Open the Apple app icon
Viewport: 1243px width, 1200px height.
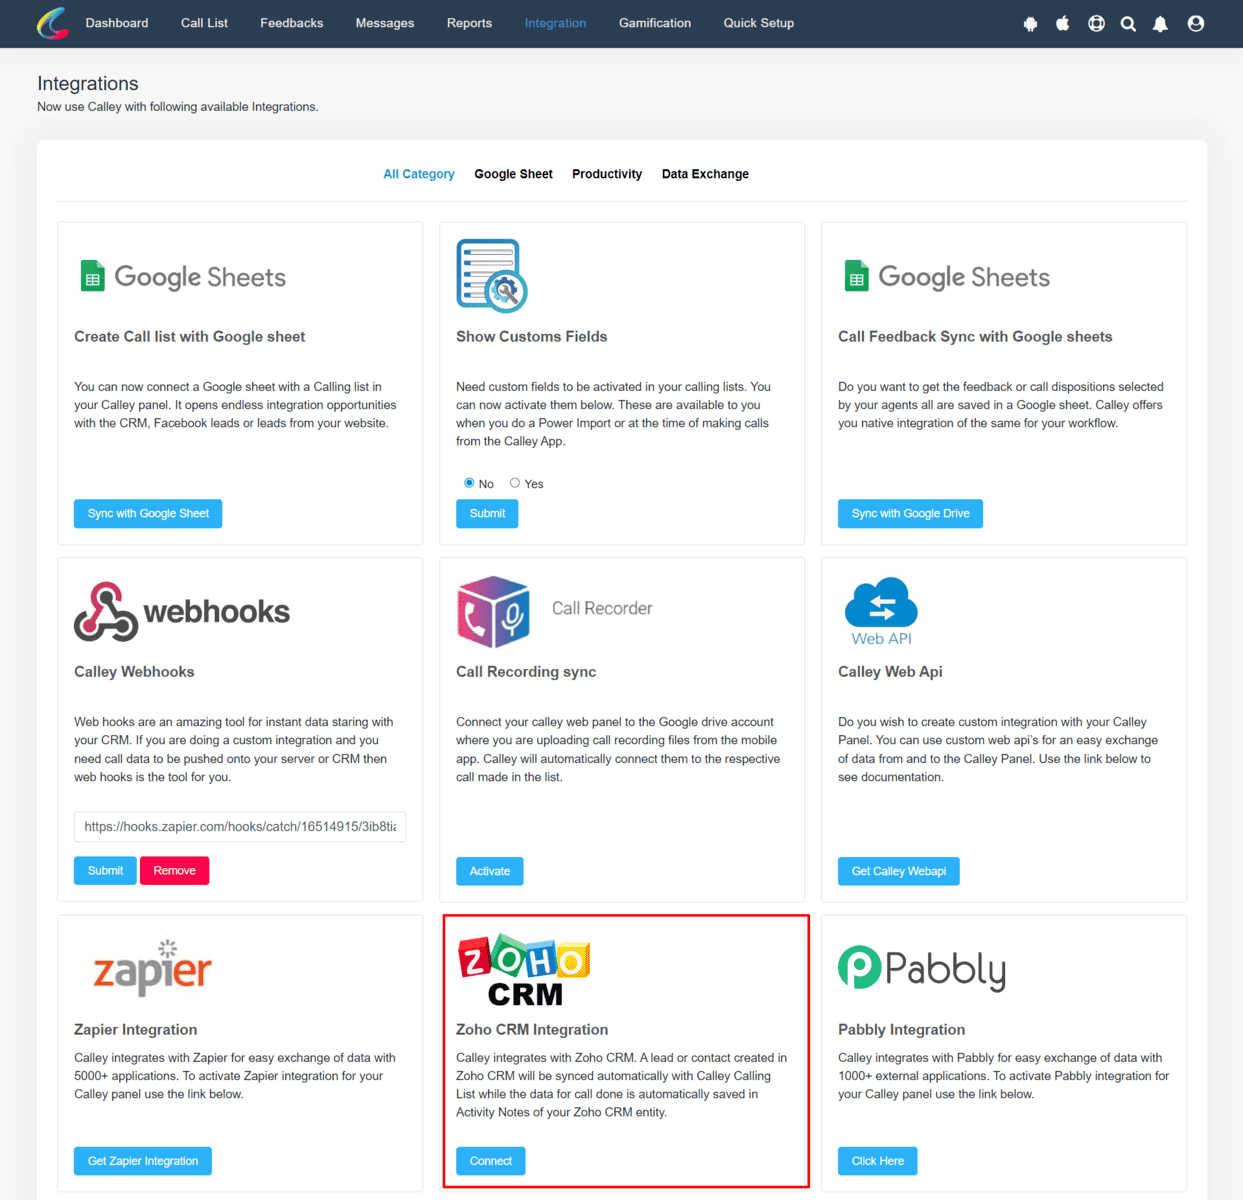point(1063,23)
